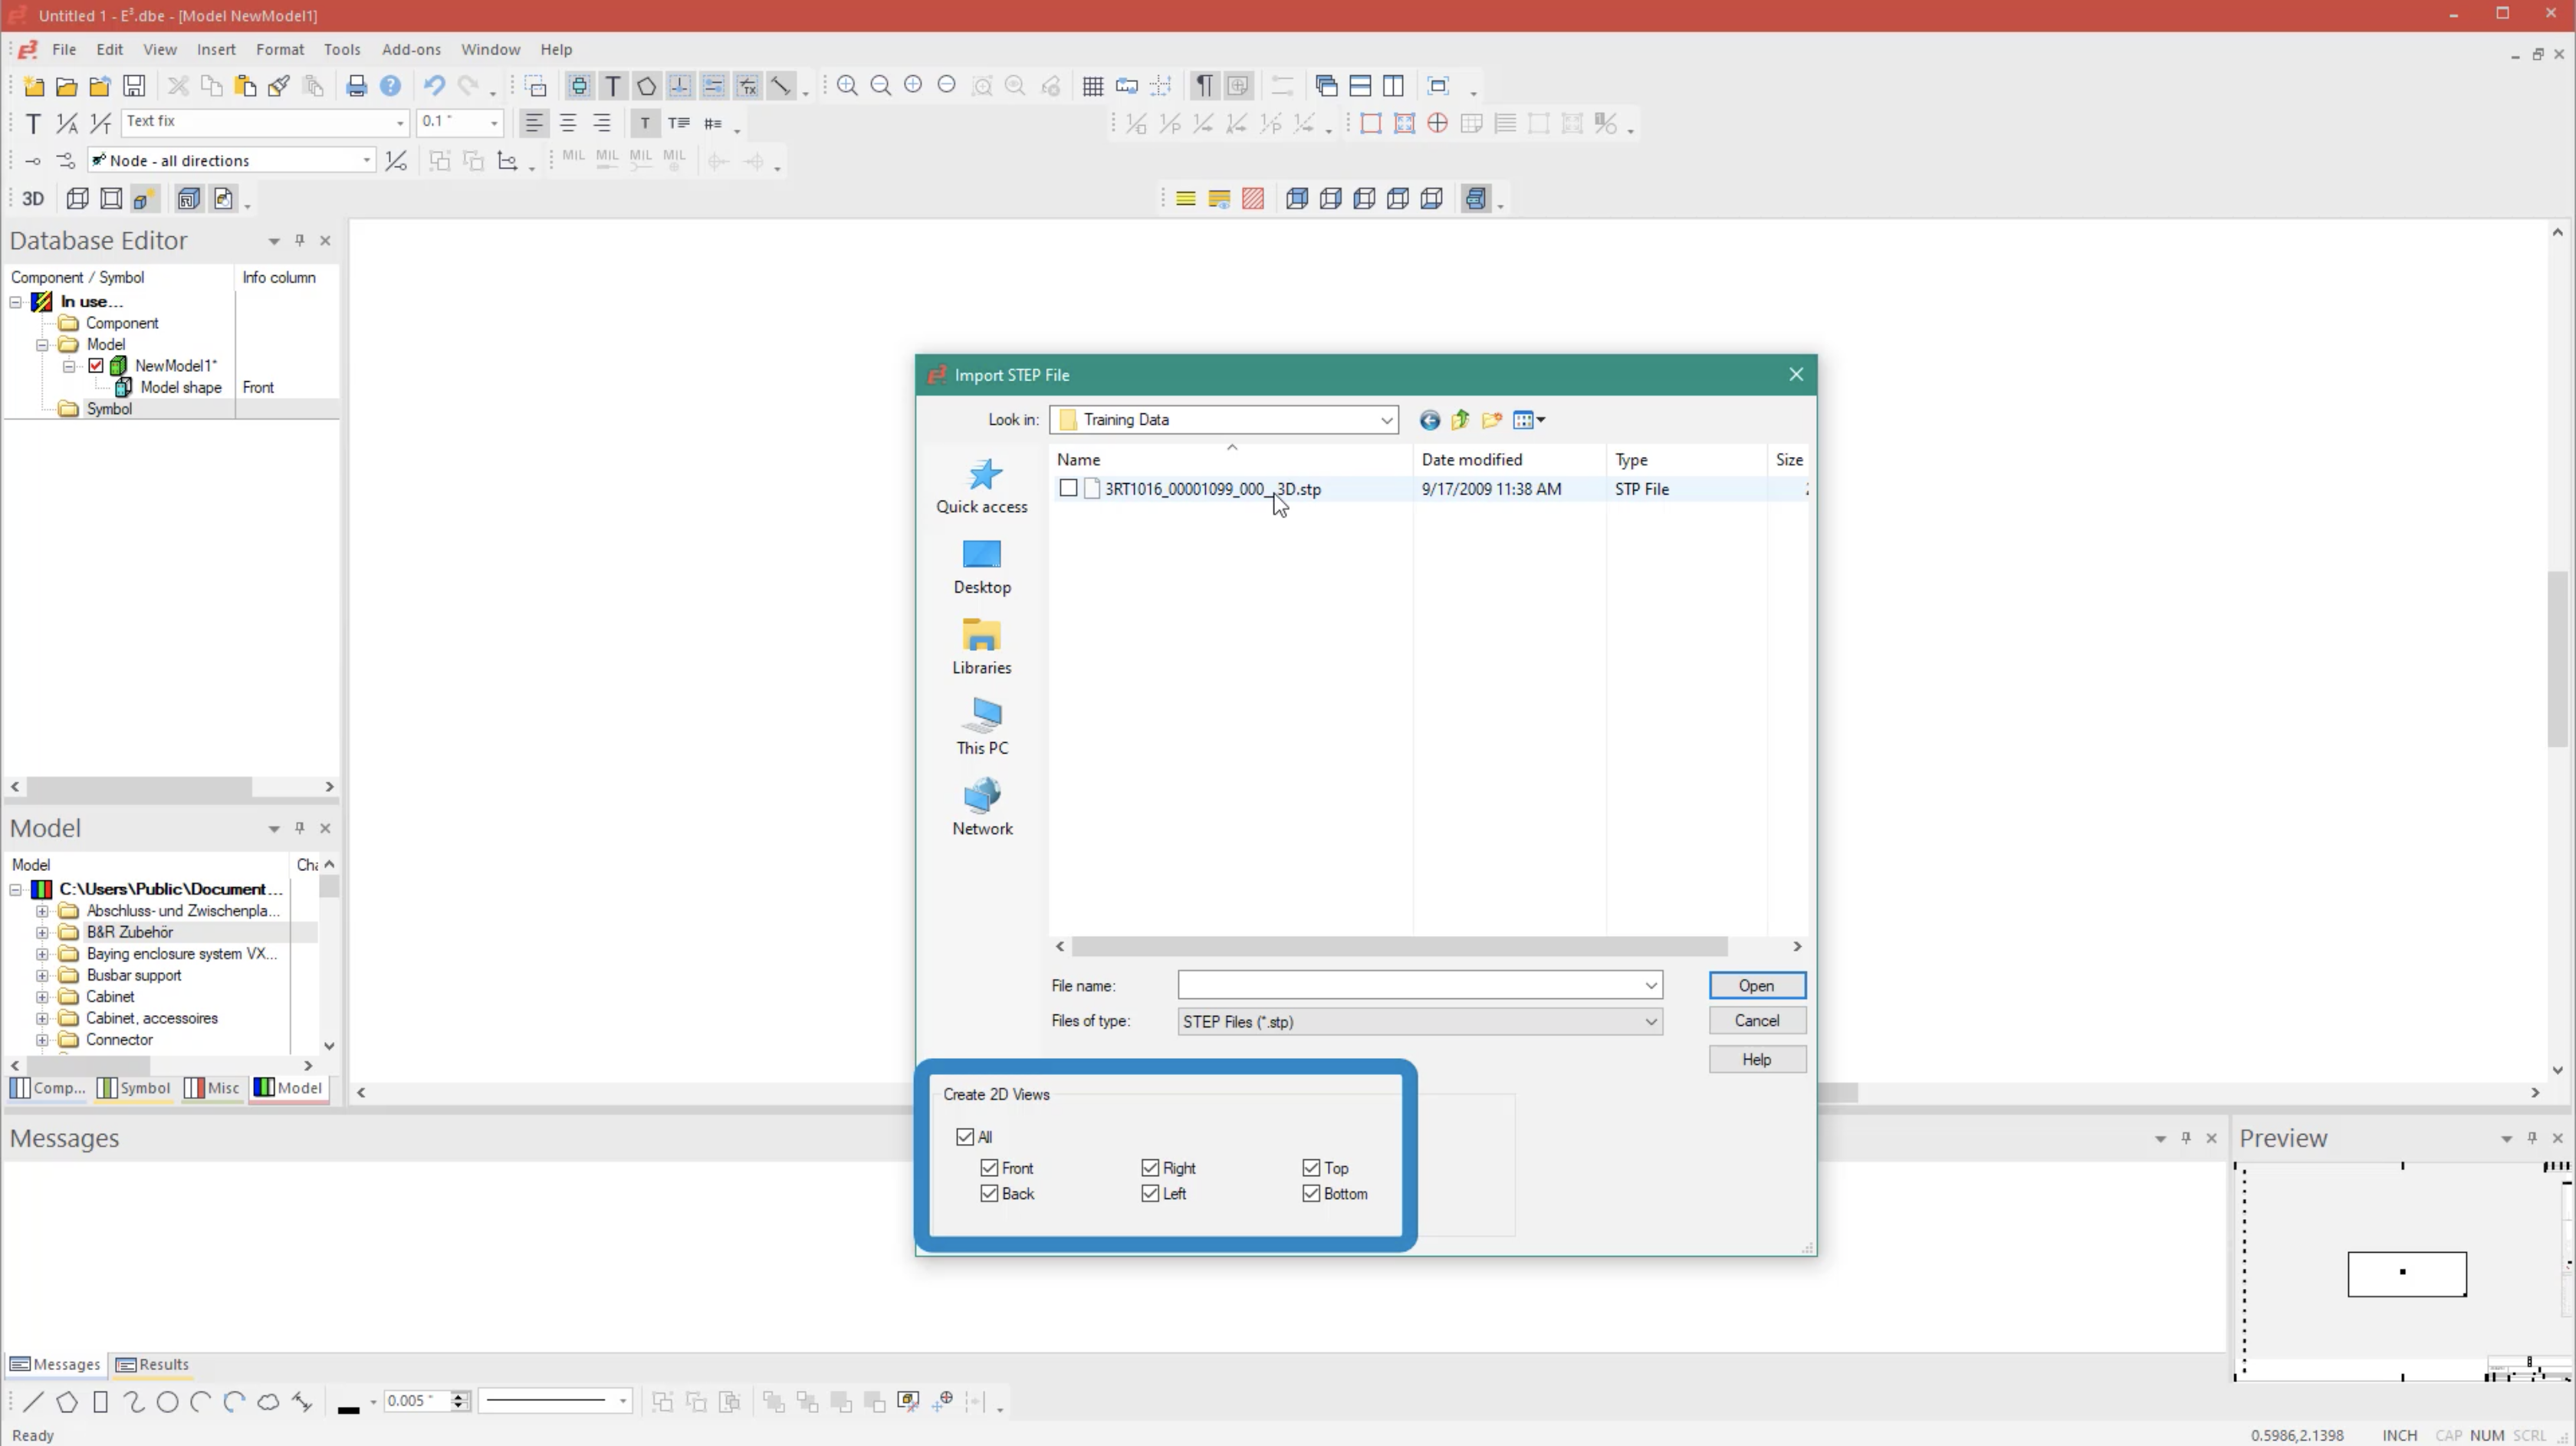Viewport: 2576px width, 1446px height.
Task: Toggle the Front view checkbox
Action: tap(989, 1168)
